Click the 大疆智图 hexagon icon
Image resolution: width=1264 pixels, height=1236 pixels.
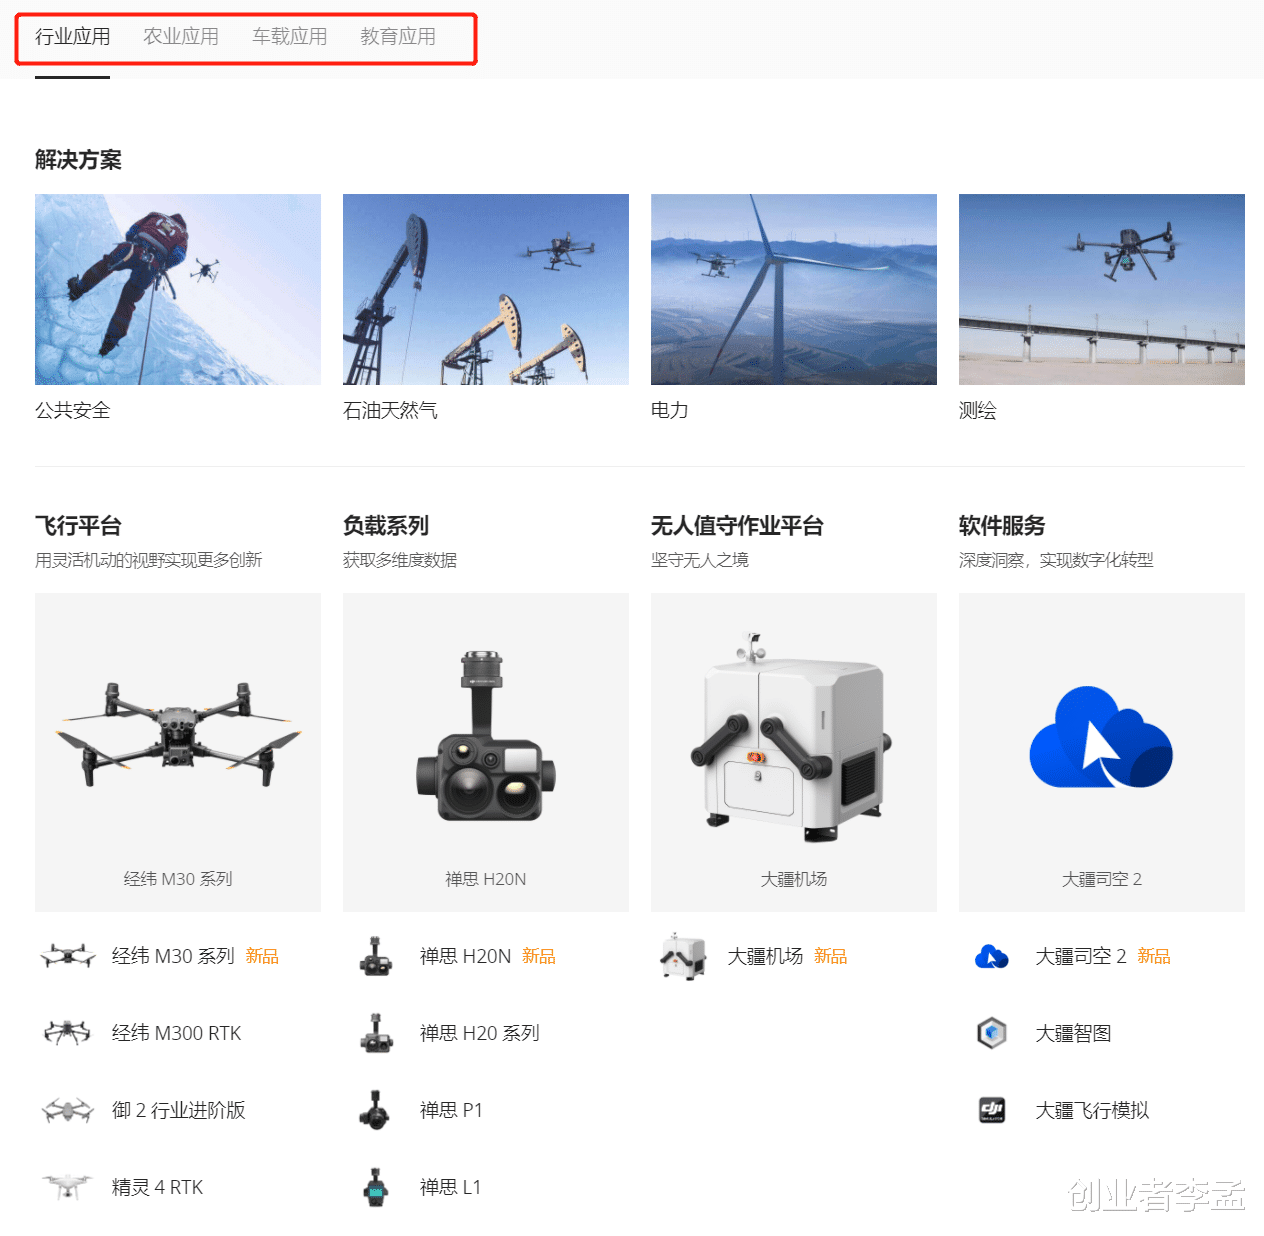992,1033
